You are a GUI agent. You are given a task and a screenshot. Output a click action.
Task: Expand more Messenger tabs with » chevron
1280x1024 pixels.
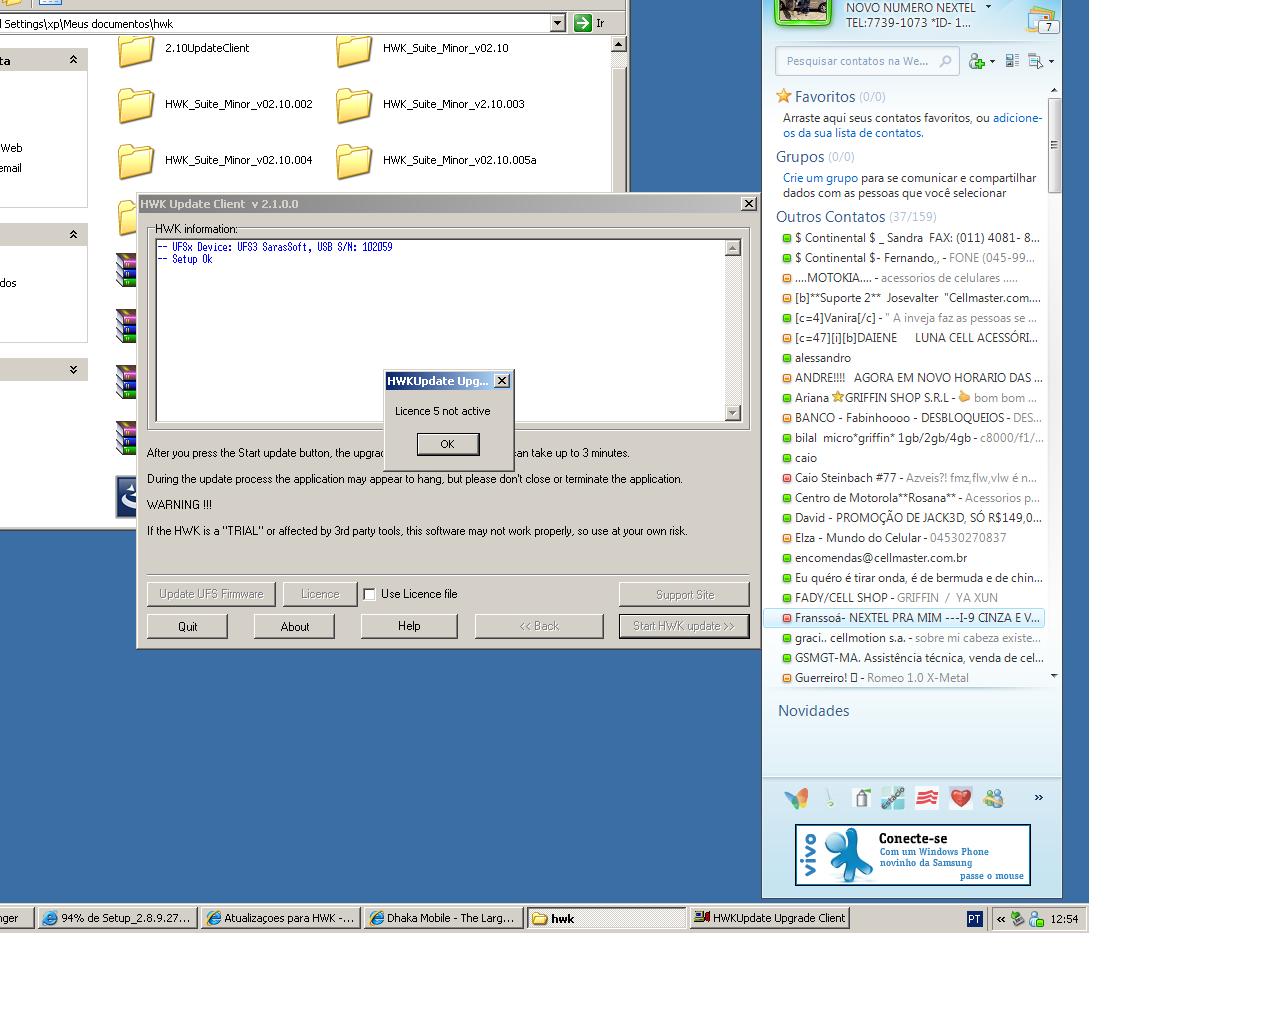click(x=1038, y=798)
